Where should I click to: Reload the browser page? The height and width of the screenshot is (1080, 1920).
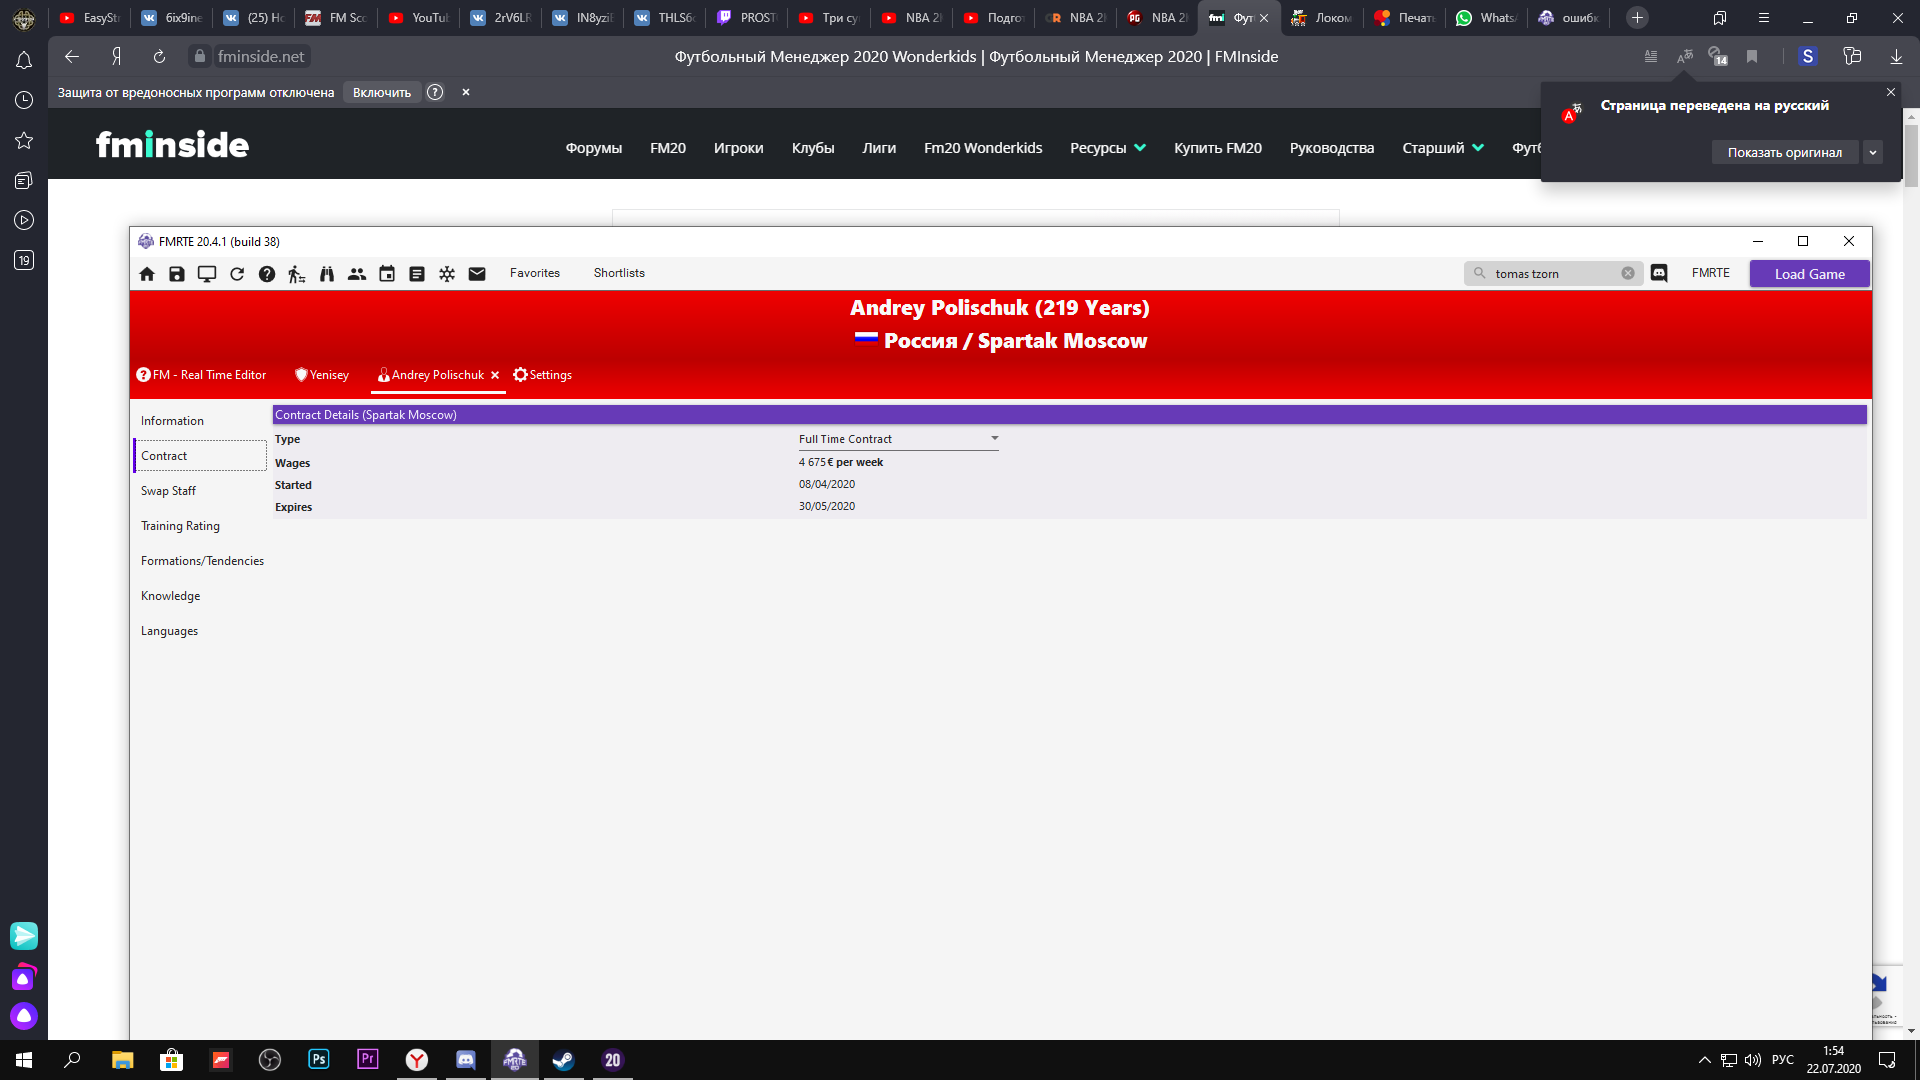click(x=159, y=56)
